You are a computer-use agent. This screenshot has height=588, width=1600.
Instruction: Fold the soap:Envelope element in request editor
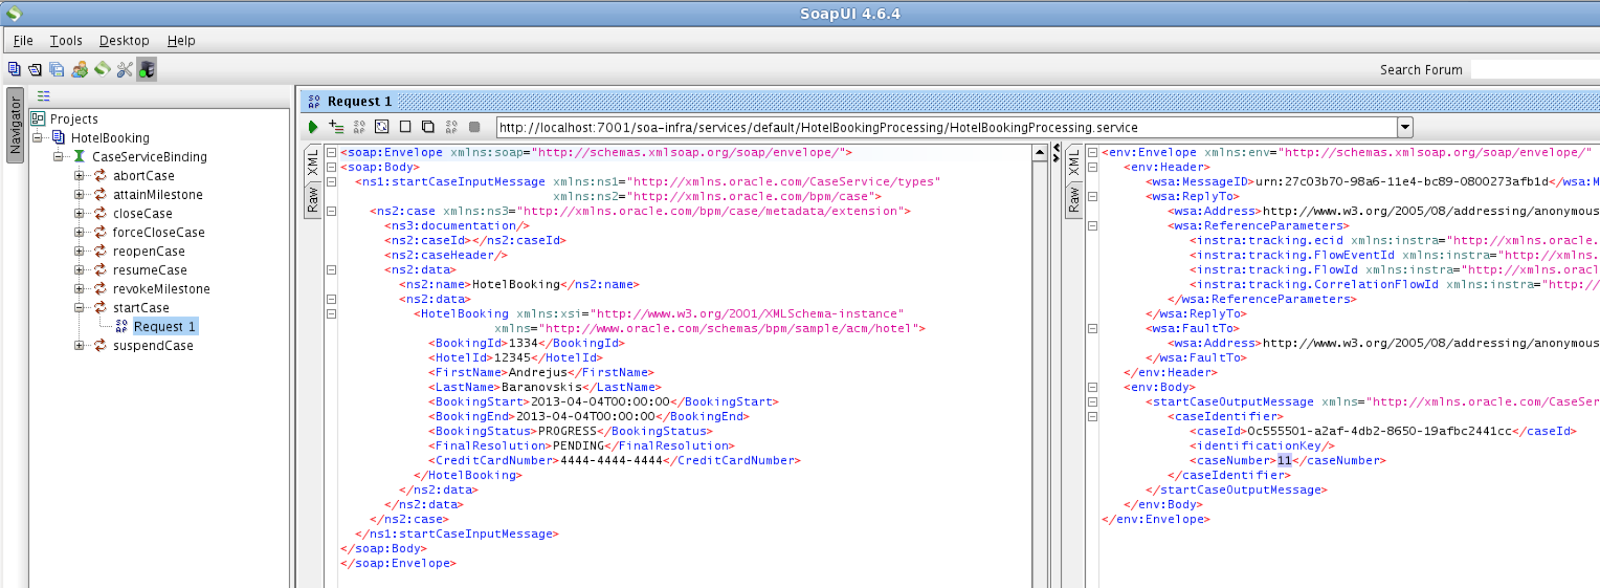click(x=331, y=153)
